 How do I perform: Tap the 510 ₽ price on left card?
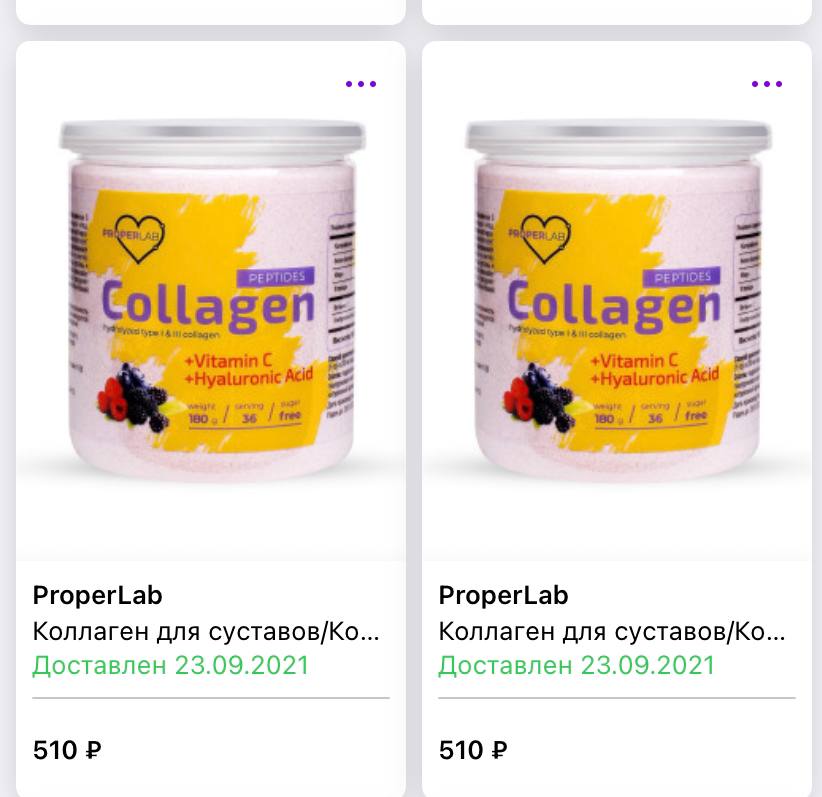pyautogui.click(x=67, y=750)
